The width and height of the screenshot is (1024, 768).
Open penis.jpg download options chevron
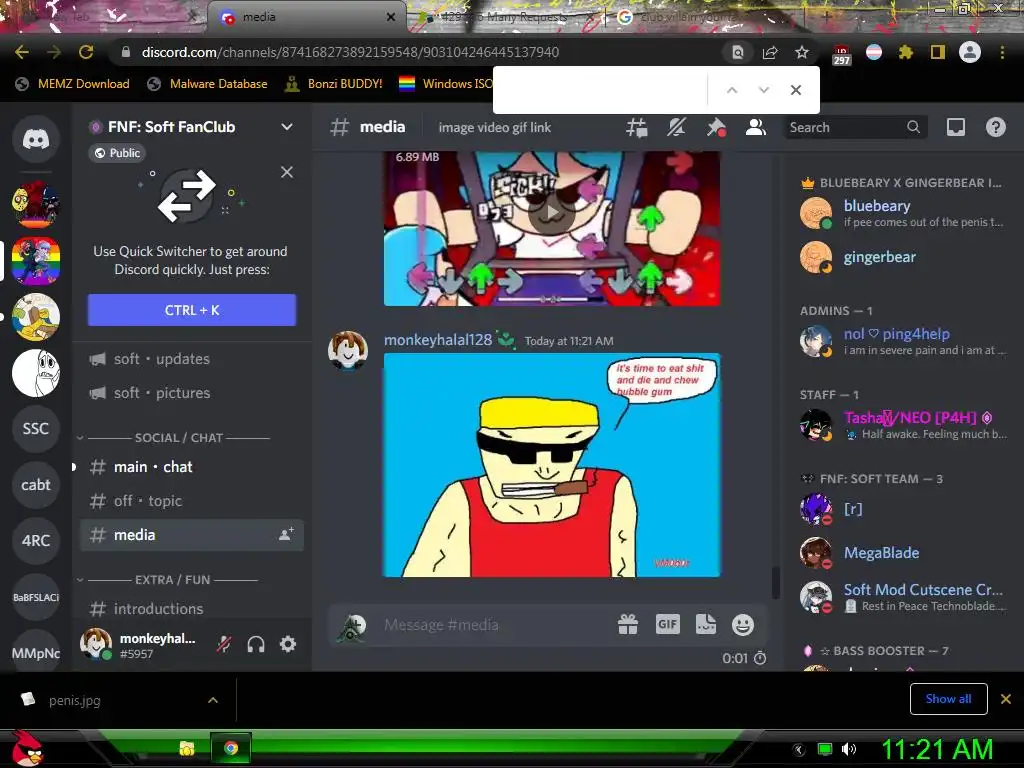(213, 700)
